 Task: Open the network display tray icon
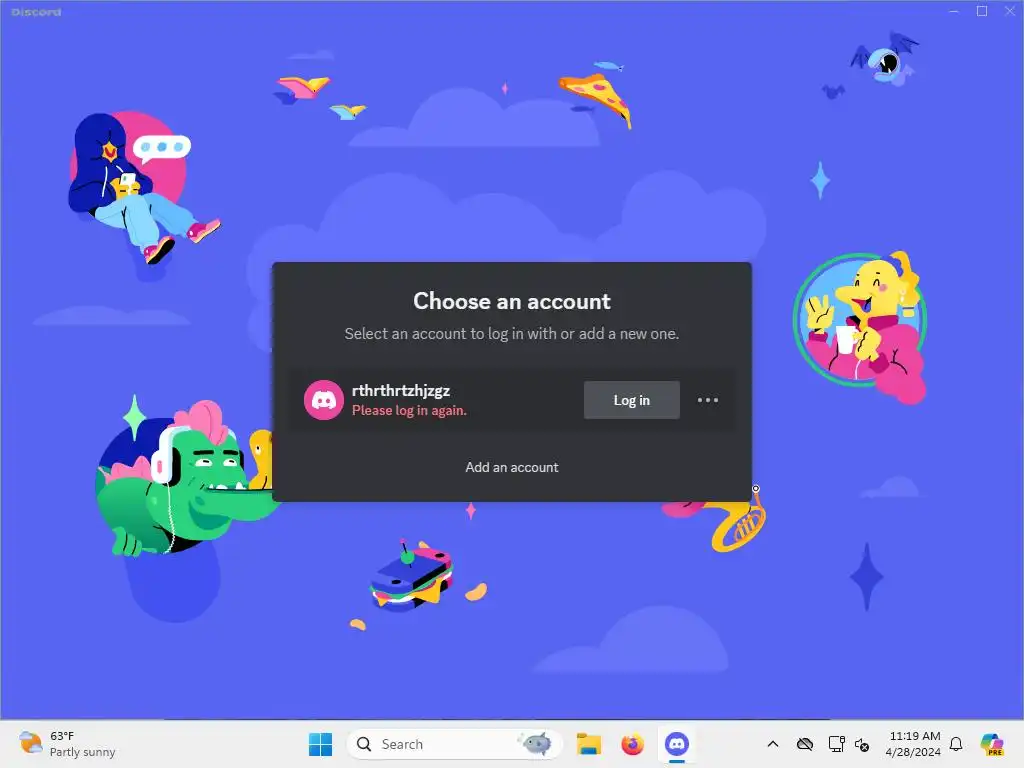click(x=837, y=744)
